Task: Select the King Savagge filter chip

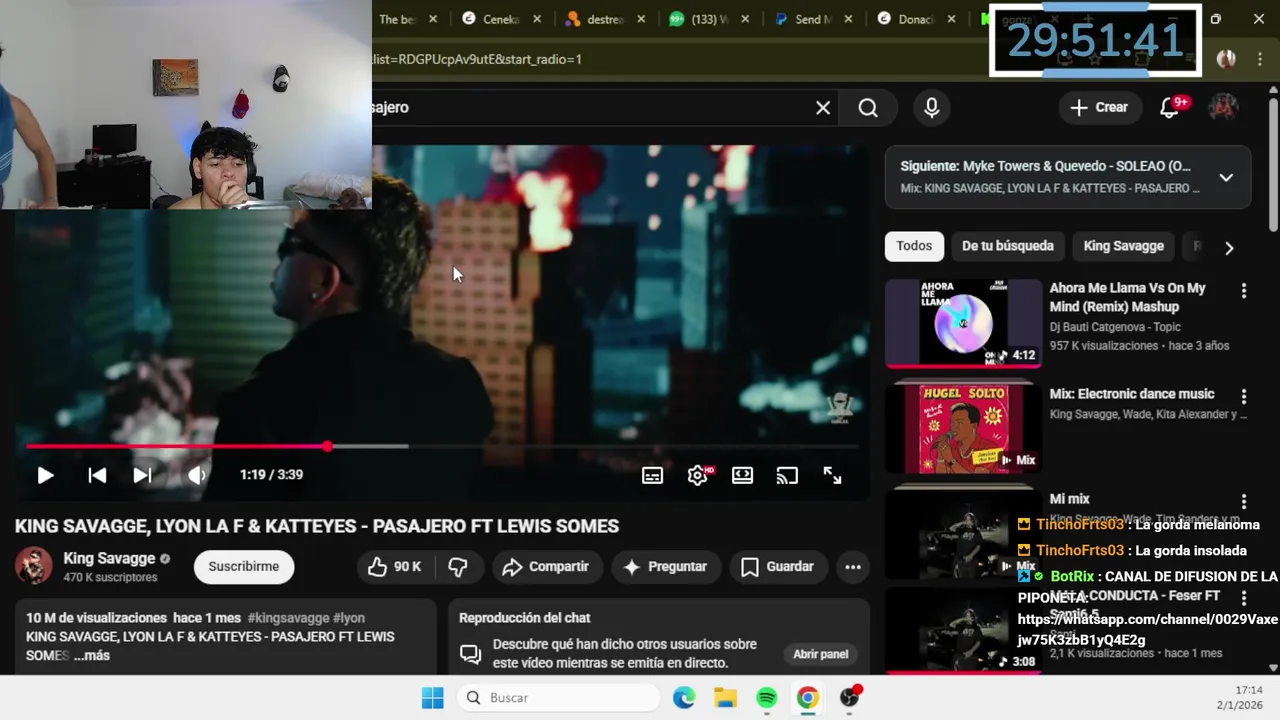Action: (1123, 246)
